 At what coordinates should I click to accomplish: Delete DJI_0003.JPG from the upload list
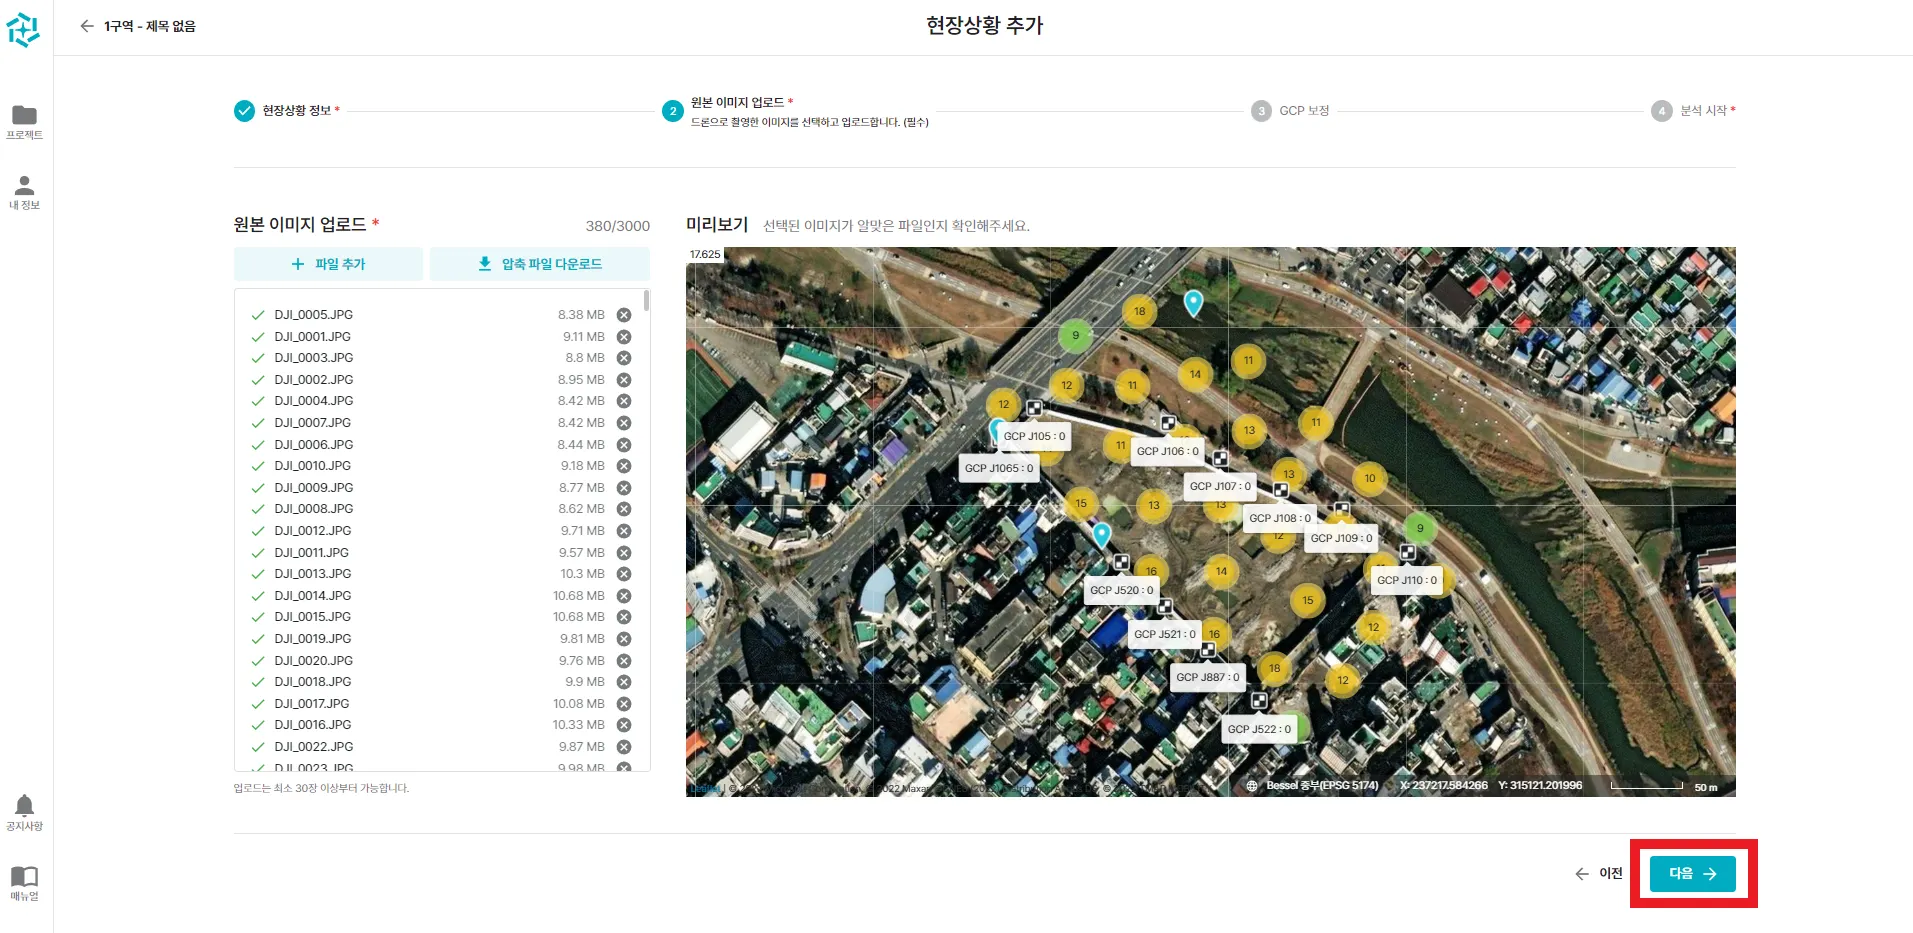click(624, 358)
